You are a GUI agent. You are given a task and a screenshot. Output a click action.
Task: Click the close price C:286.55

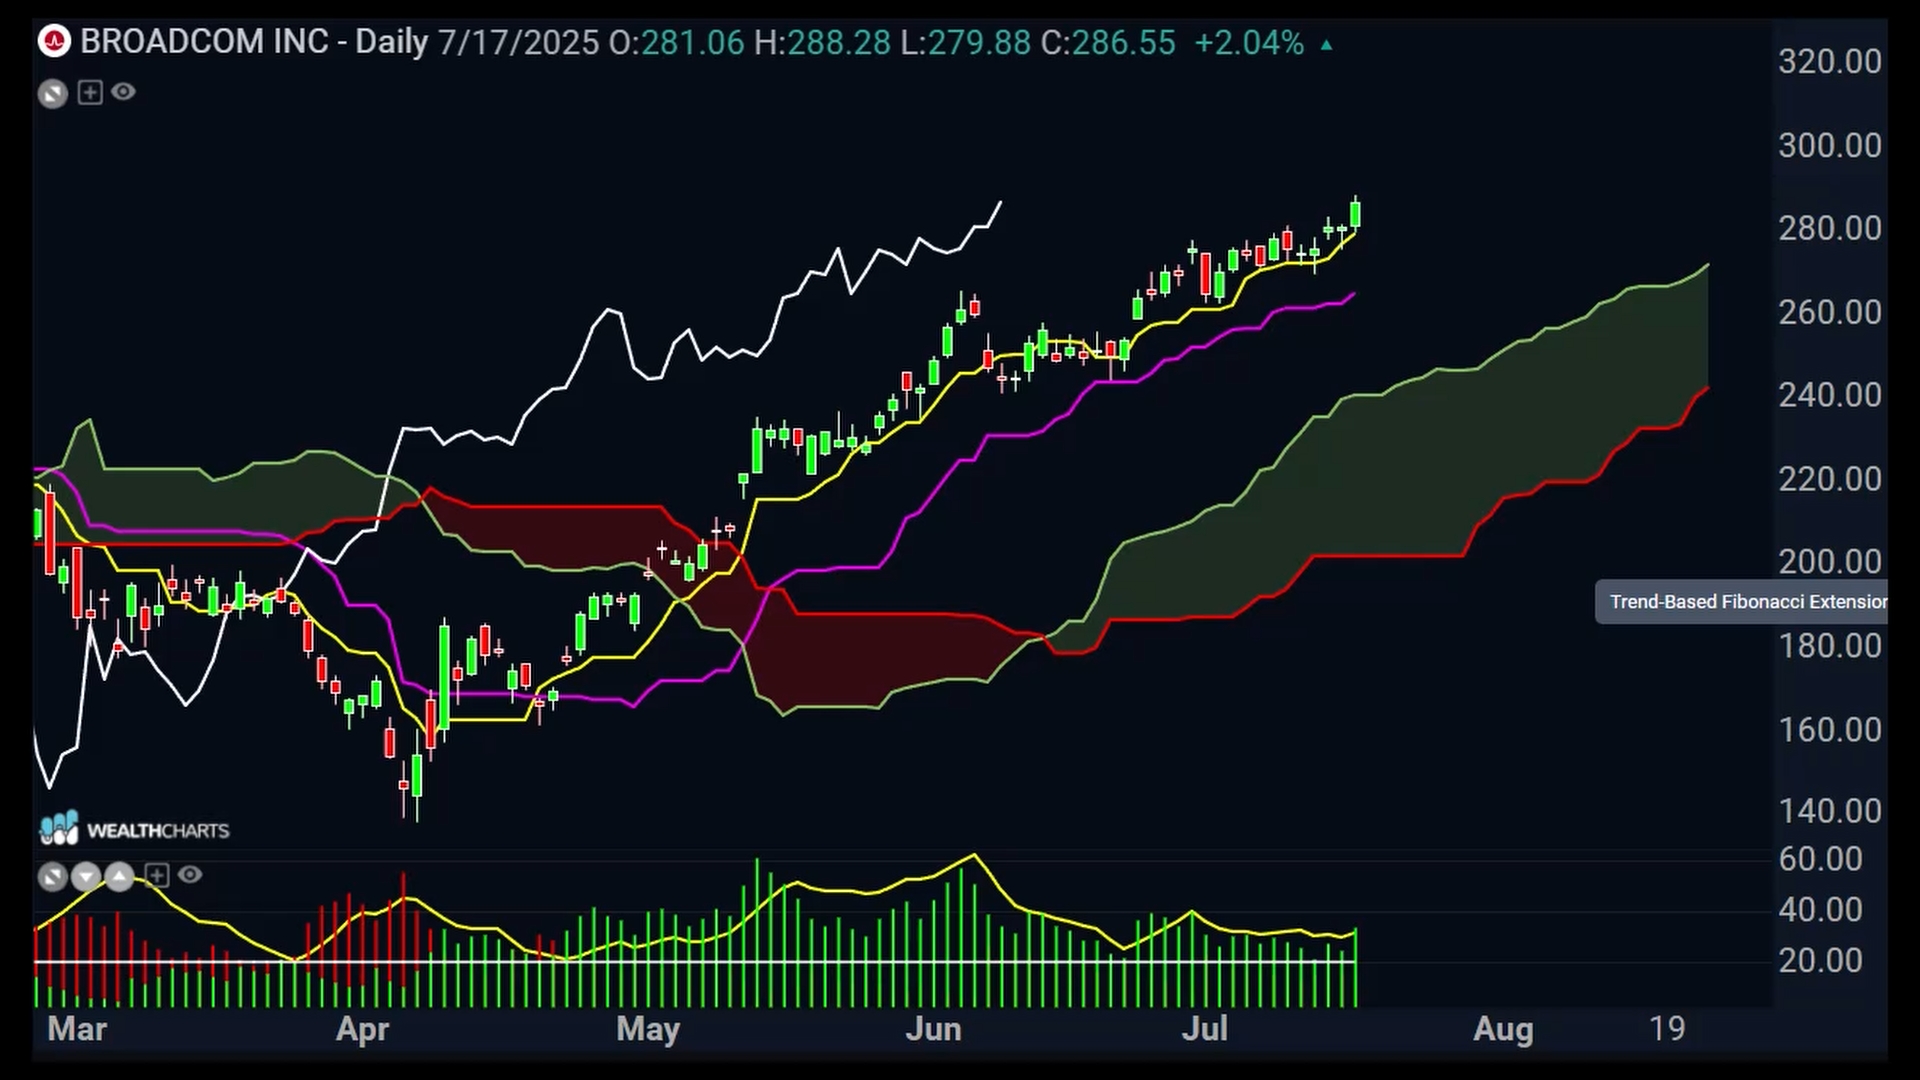[1108, 43]
